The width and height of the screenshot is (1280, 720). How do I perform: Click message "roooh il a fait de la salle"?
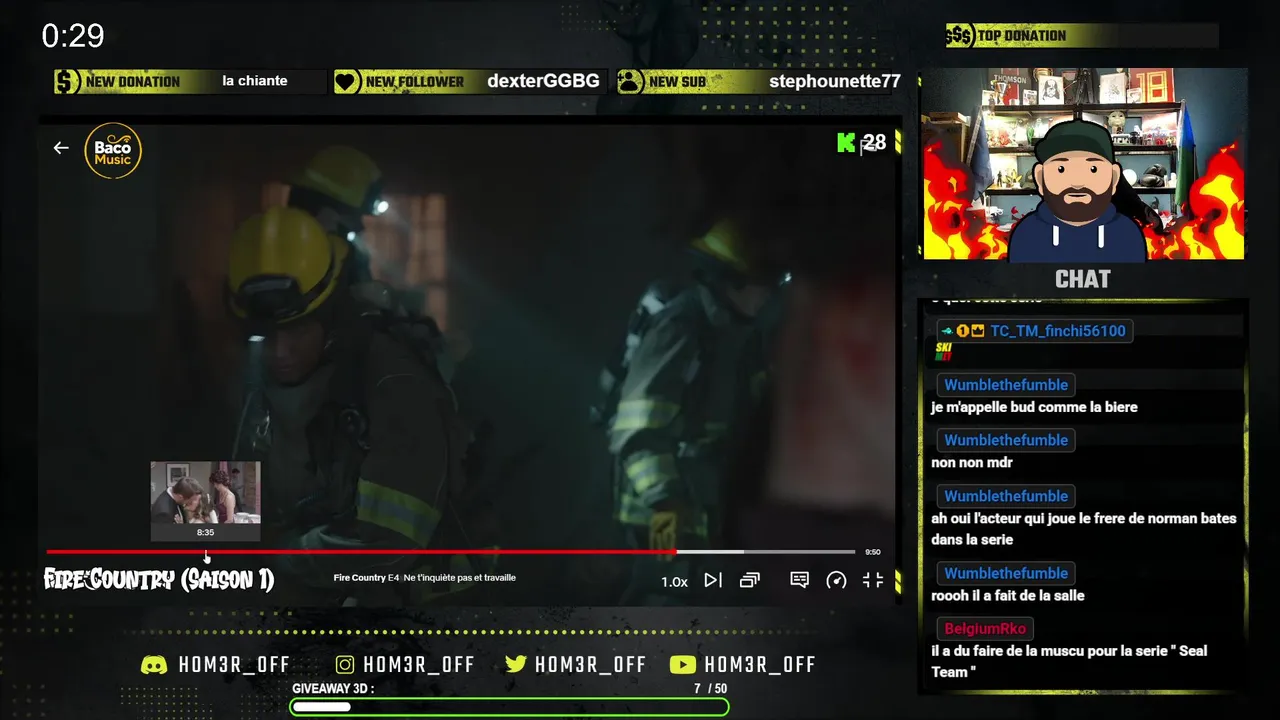pyautogui.click(x=1008, y=596)
